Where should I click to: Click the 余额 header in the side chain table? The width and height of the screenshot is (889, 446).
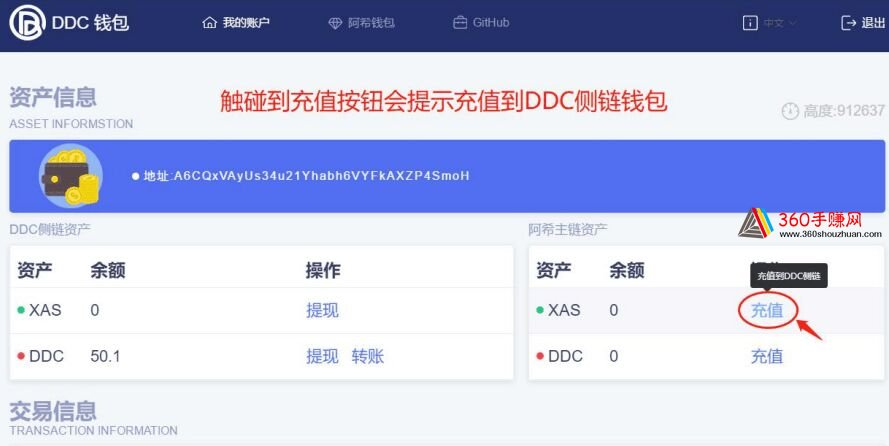(x=108, y=270)
